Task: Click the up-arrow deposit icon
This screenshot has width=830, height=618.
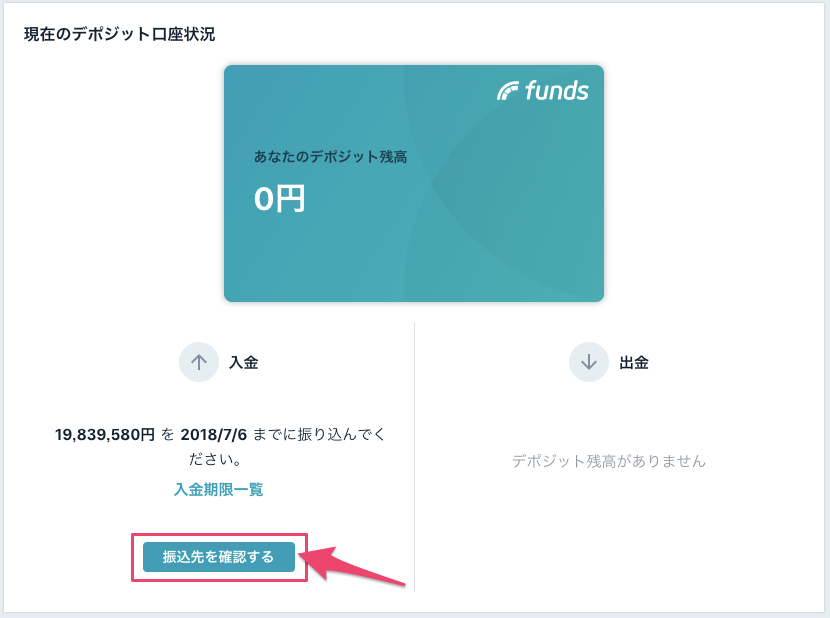Action: tap(198, 362)
